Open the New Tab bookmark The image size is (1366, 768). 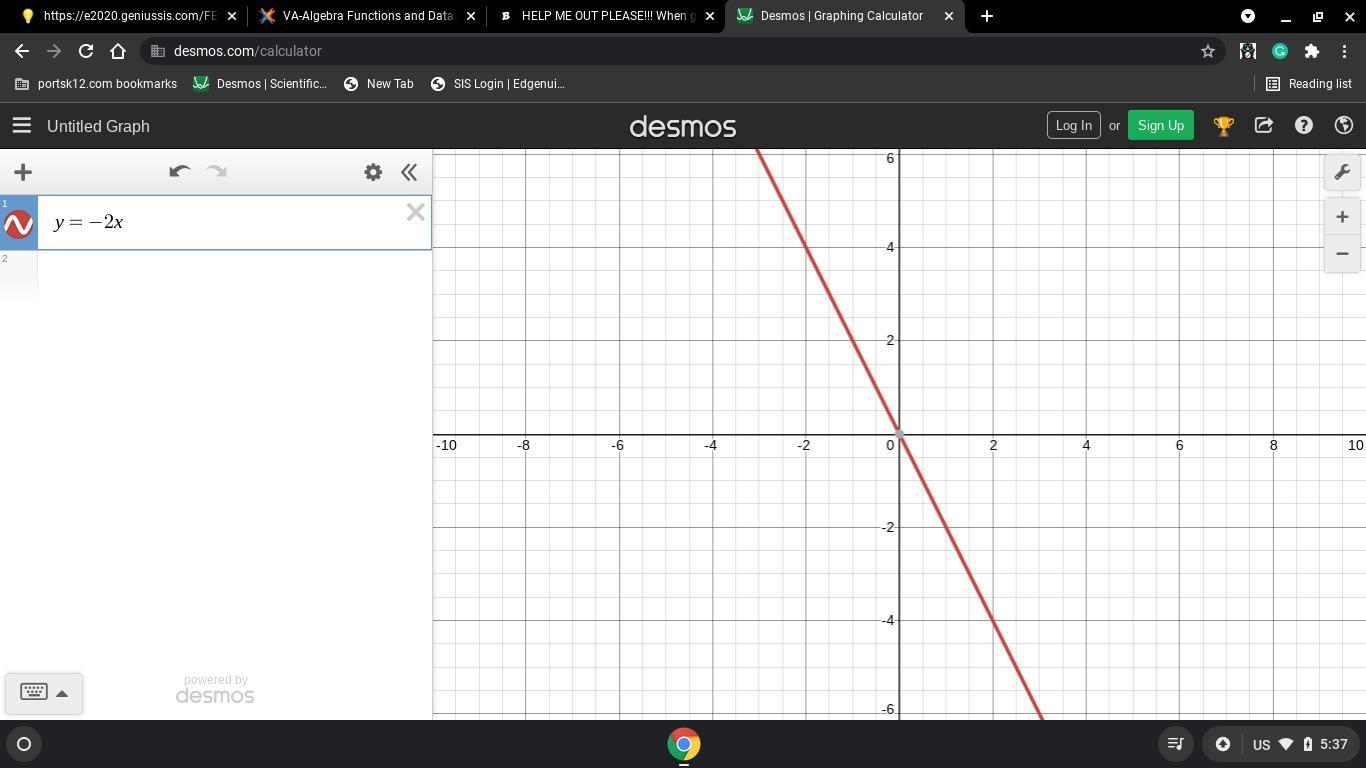tap(378, 84)
